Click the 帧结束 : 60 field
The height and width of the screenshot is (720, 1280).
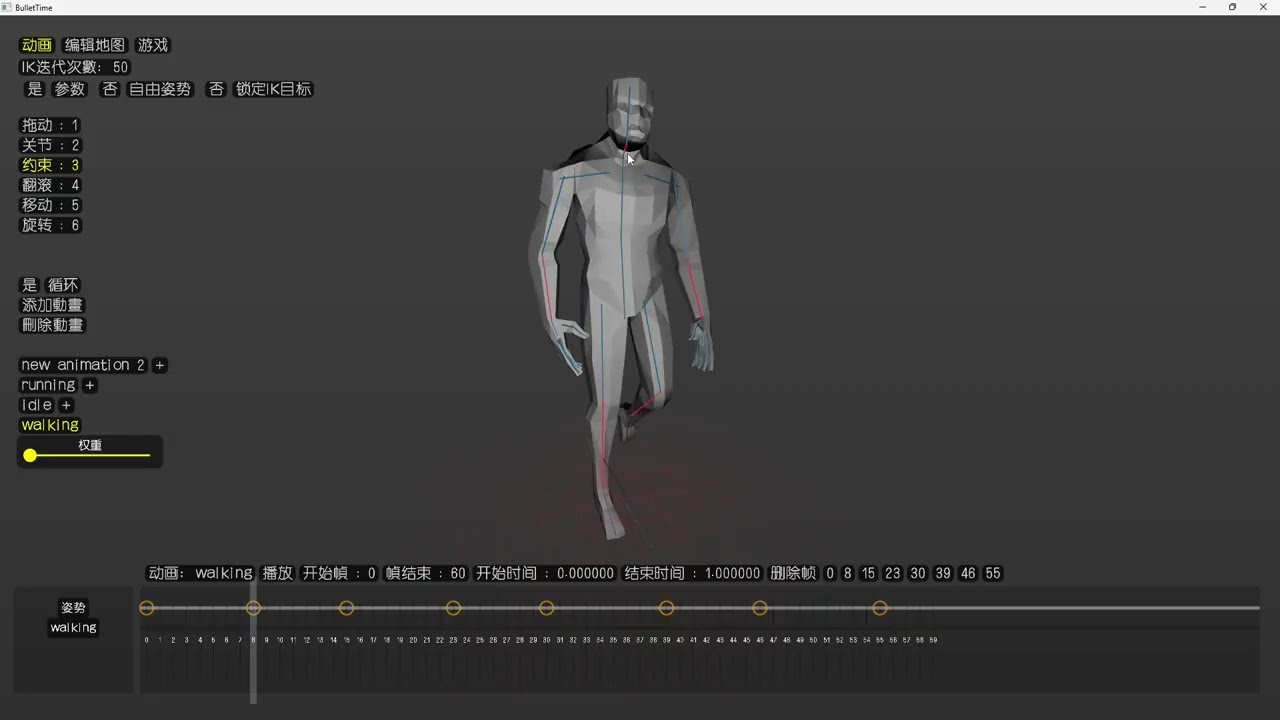click(426, 573)
